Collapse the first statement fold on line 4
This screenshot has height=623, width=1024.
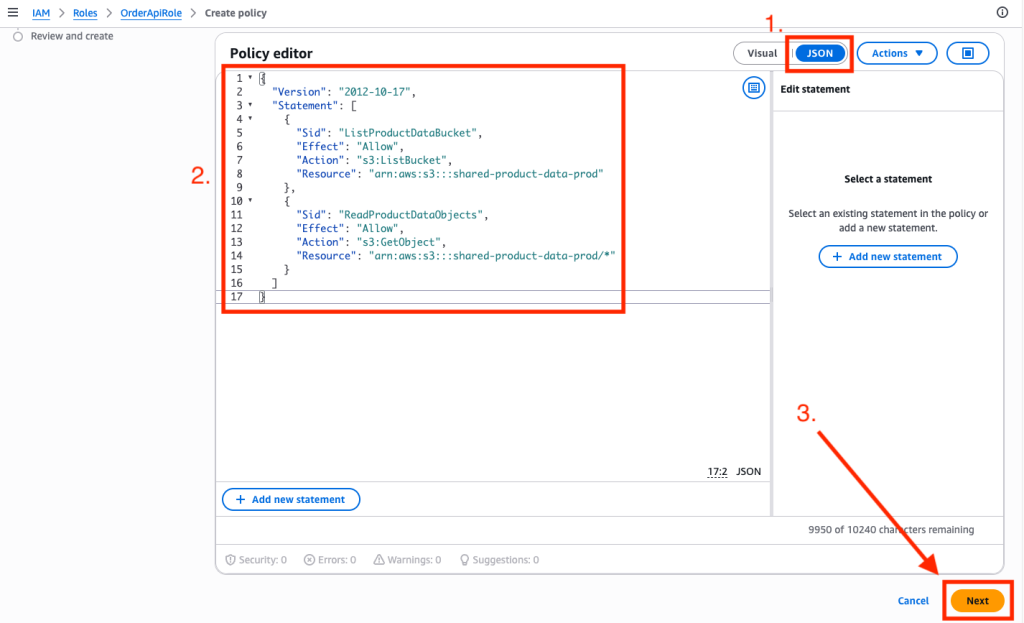coord(250,119)
